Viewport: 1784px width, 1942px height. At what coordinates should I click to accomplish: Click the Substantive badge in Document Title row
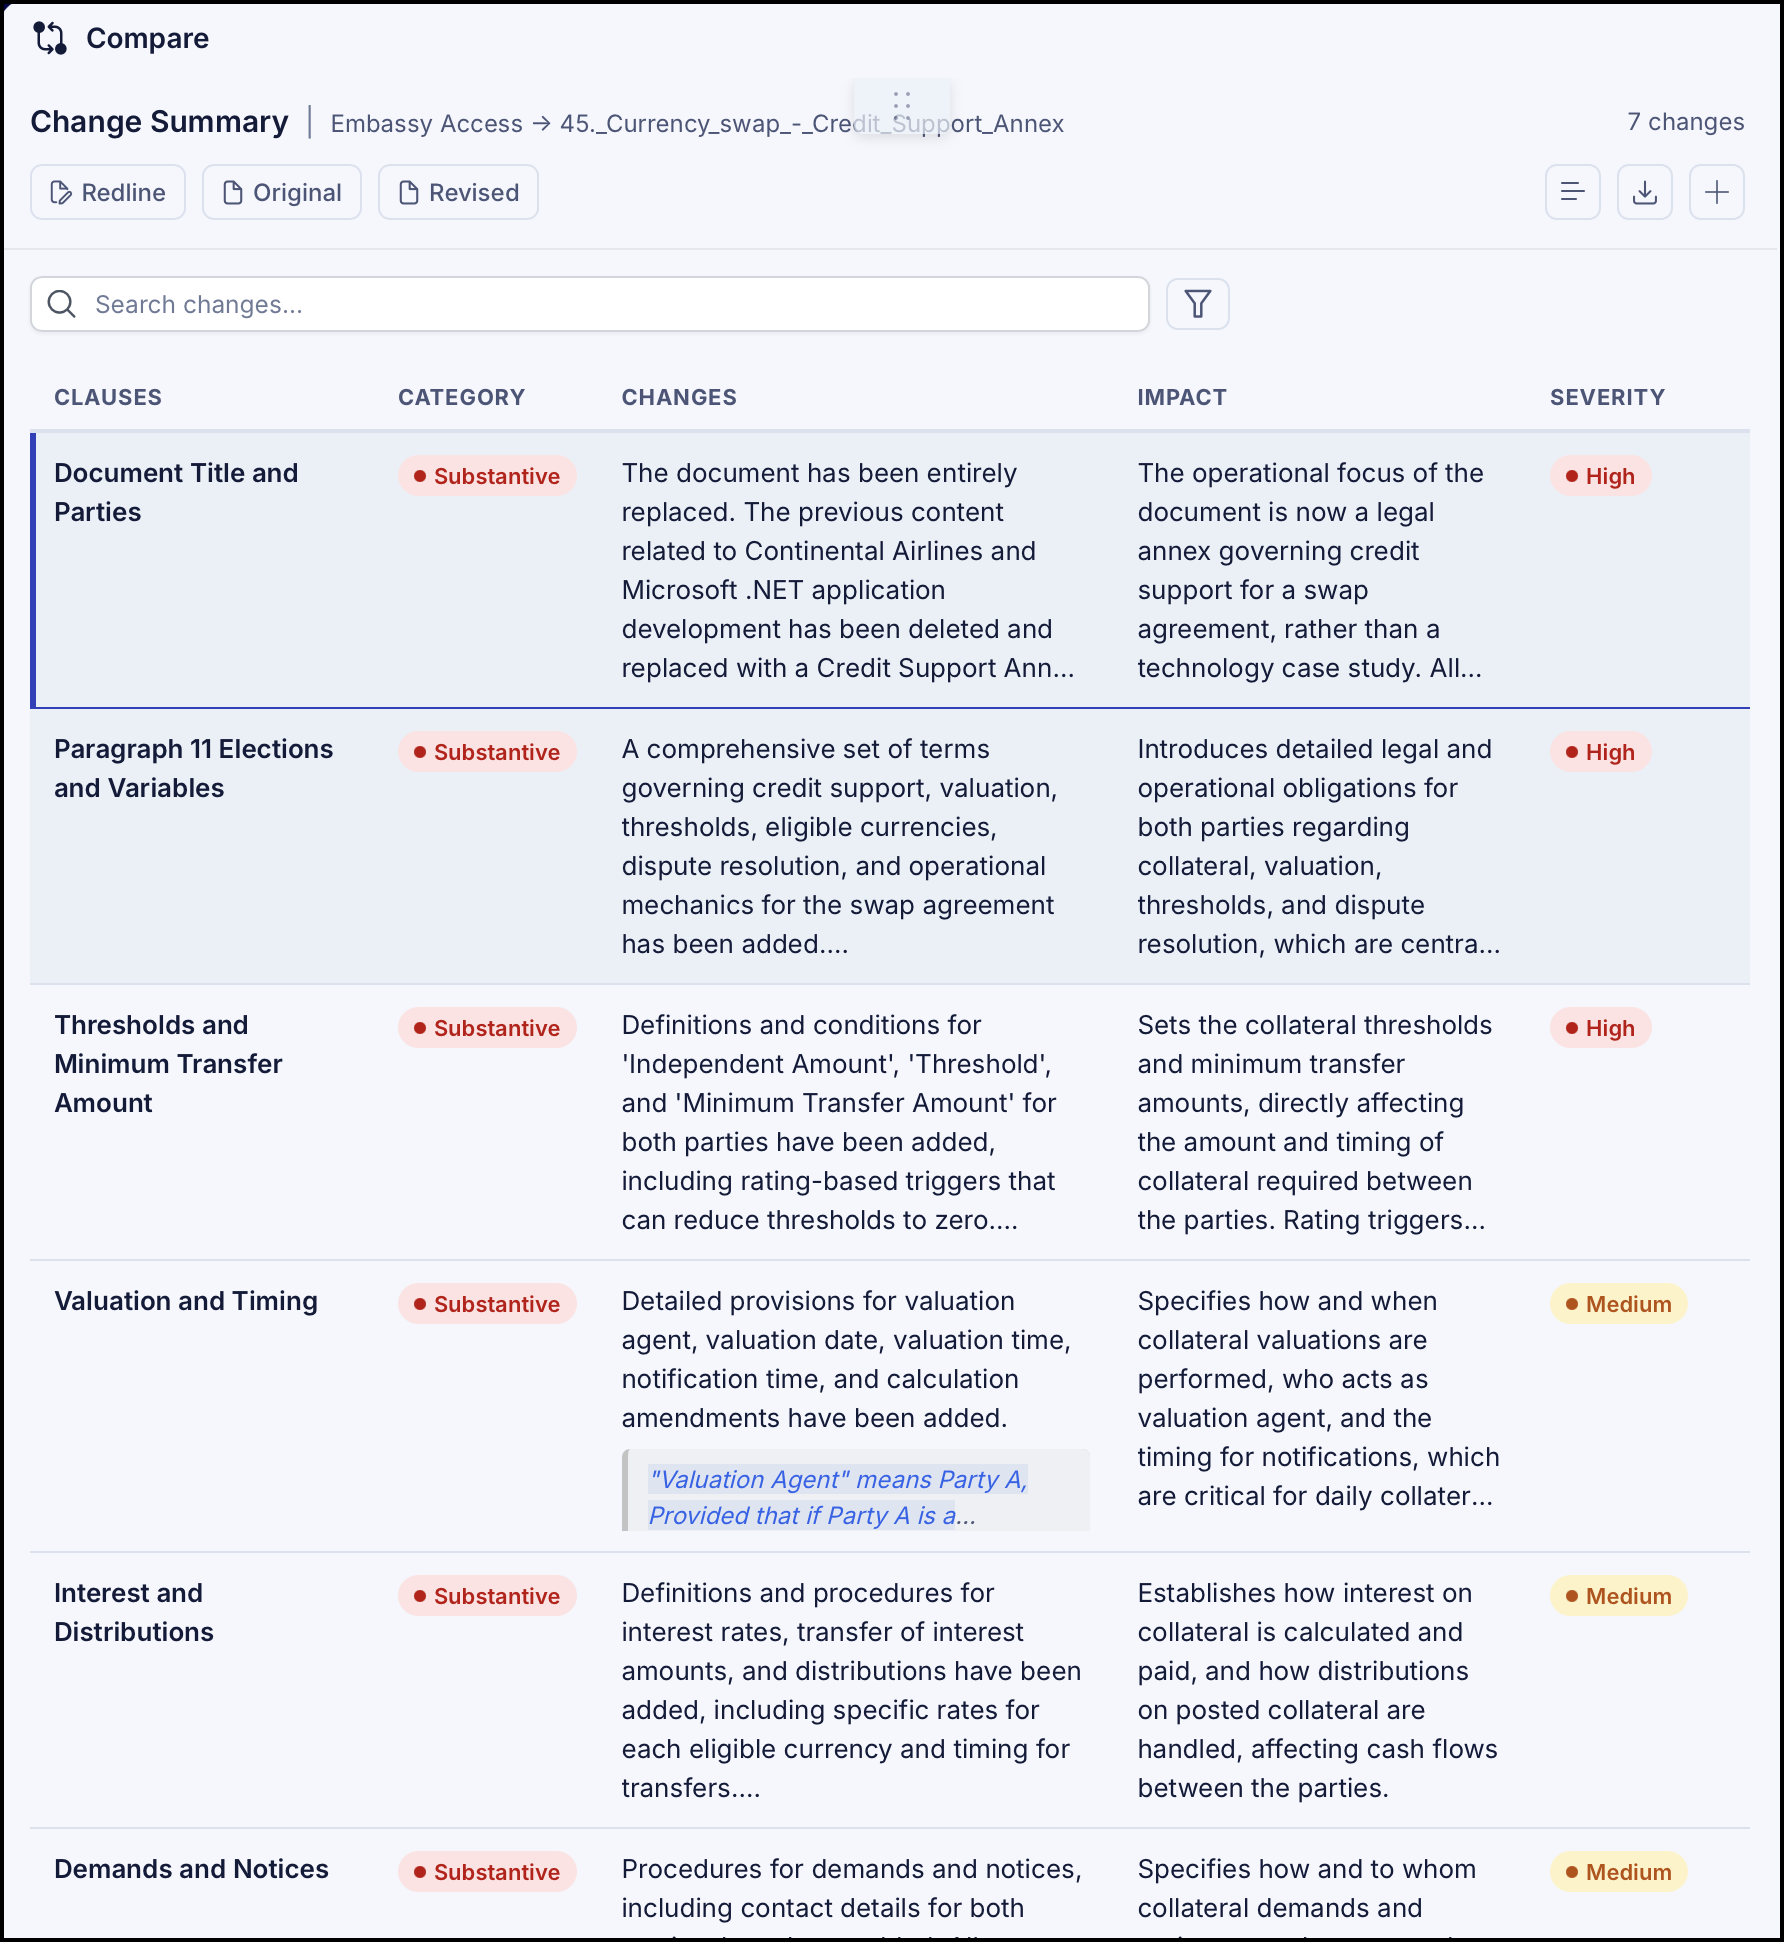coord(487,476)
